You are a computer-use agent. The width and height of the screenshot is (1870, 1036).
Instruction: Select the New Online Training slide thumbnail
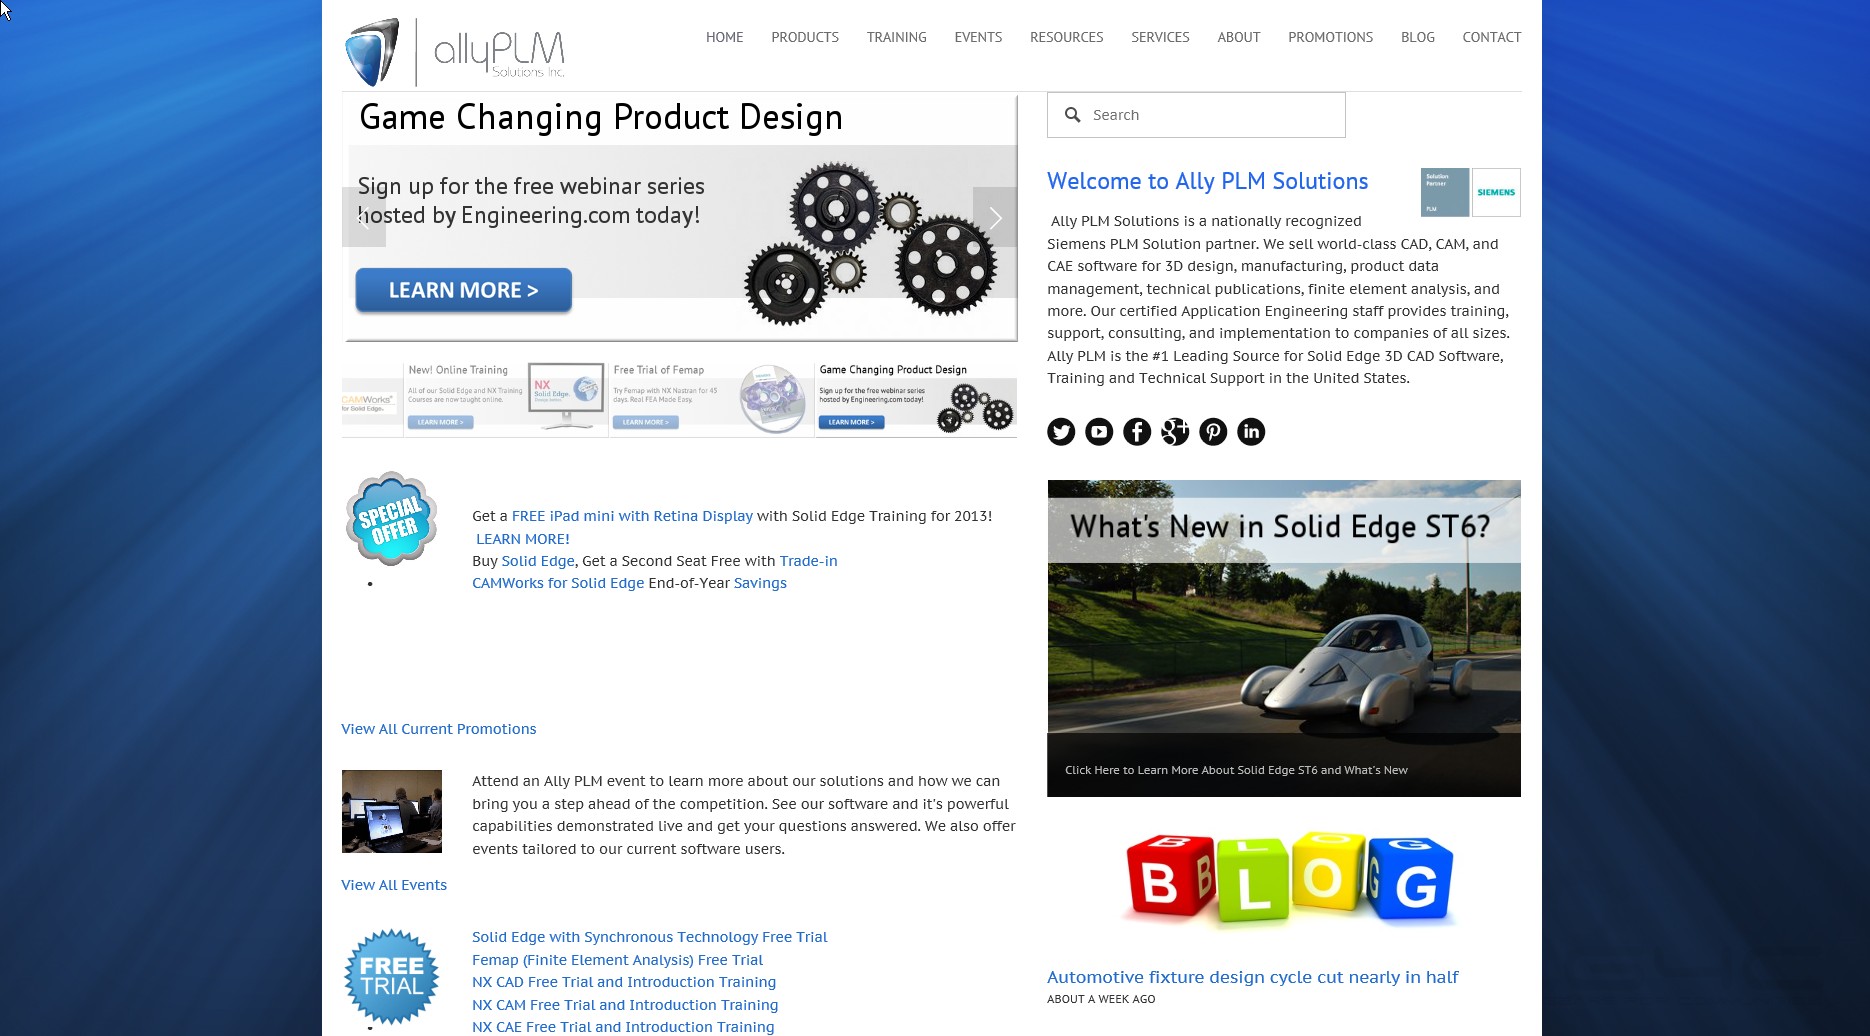(505, 398)
